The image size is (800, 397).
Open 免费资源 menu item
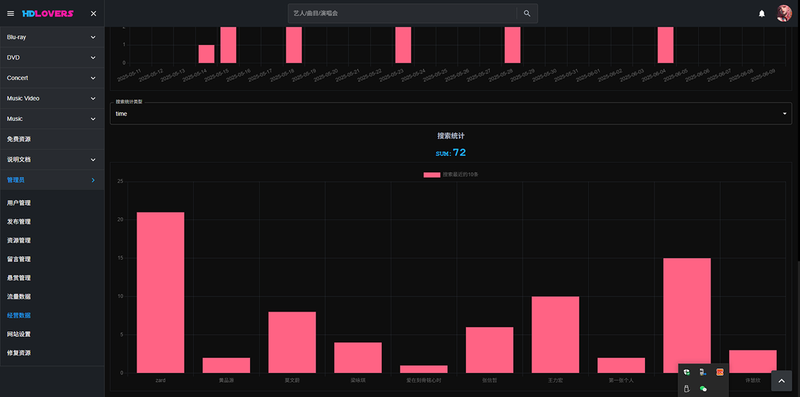[52, 139]
